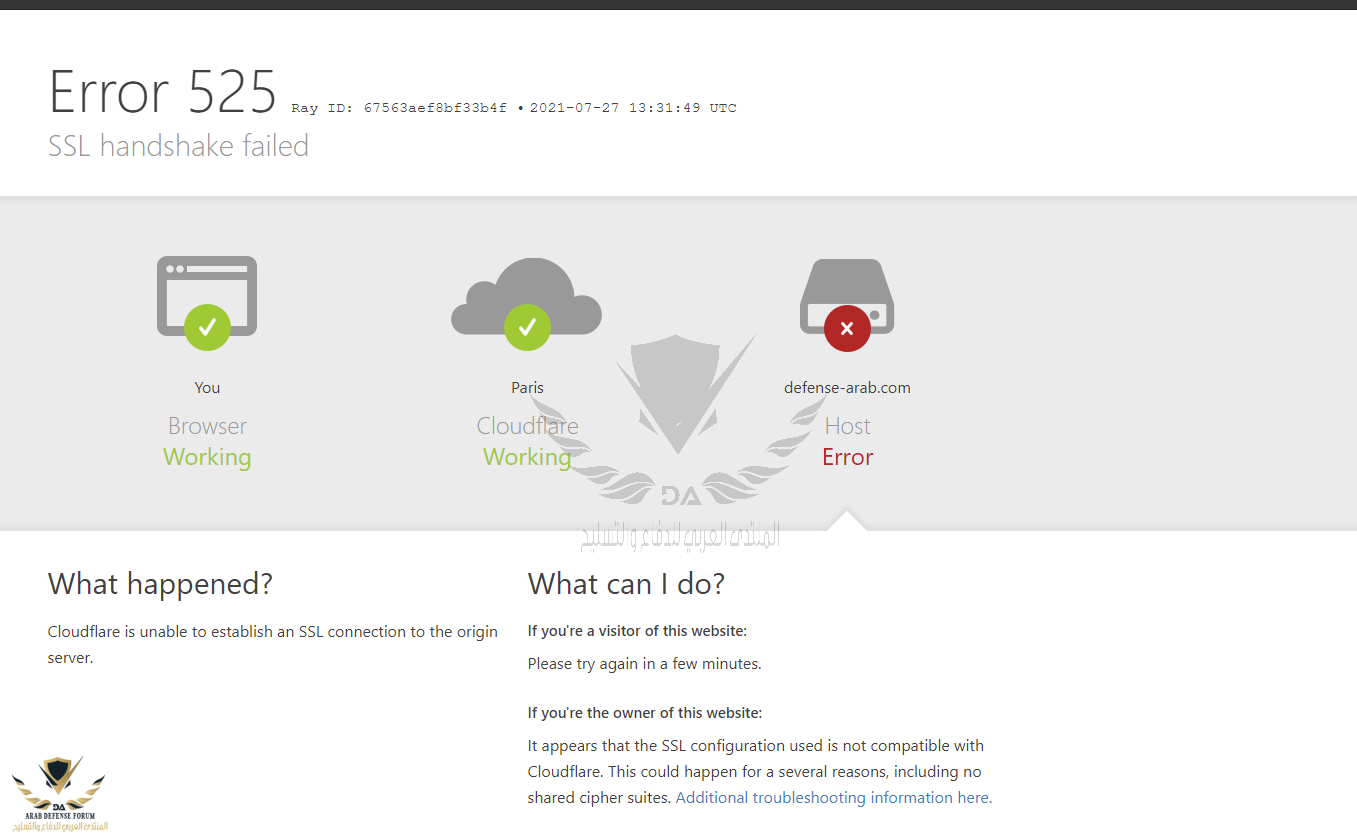This screenshot has width=1357, height=834.
Task: Click the SSL handshake failed subtitle
Action: coord(178,146)
